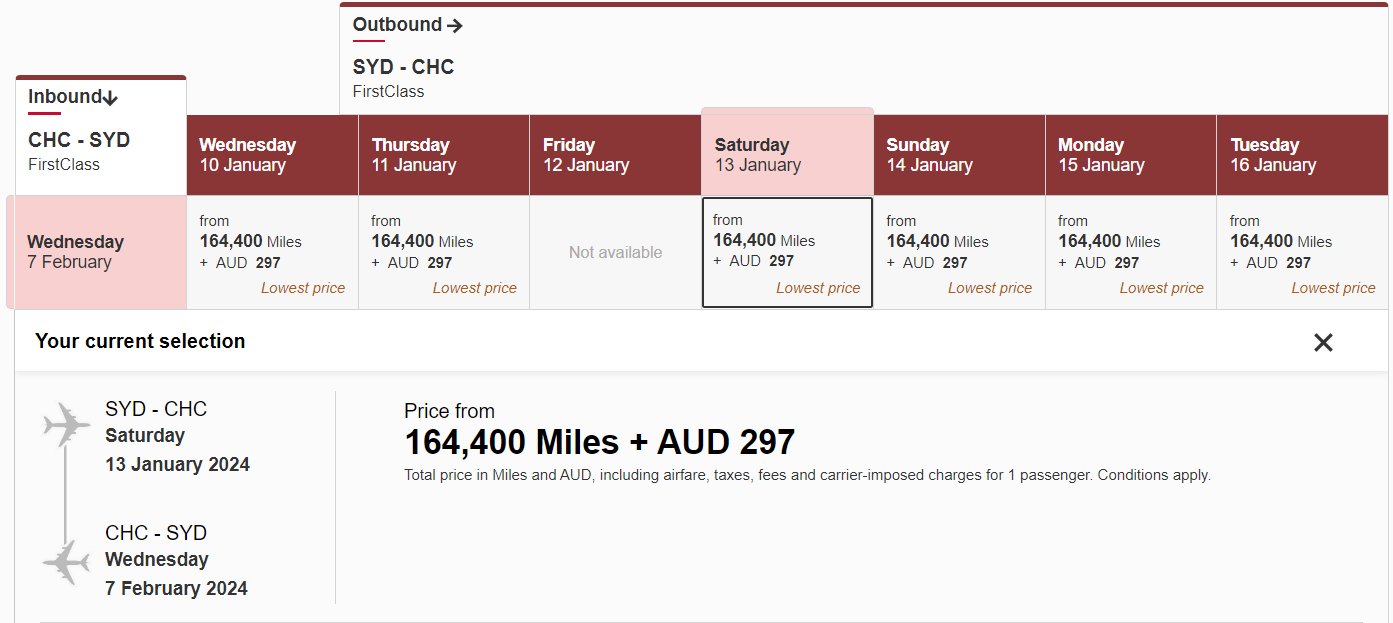Select Thursday 11 January column header
1393x623 pixels.
pyautogui.click(x=444, y=155)
